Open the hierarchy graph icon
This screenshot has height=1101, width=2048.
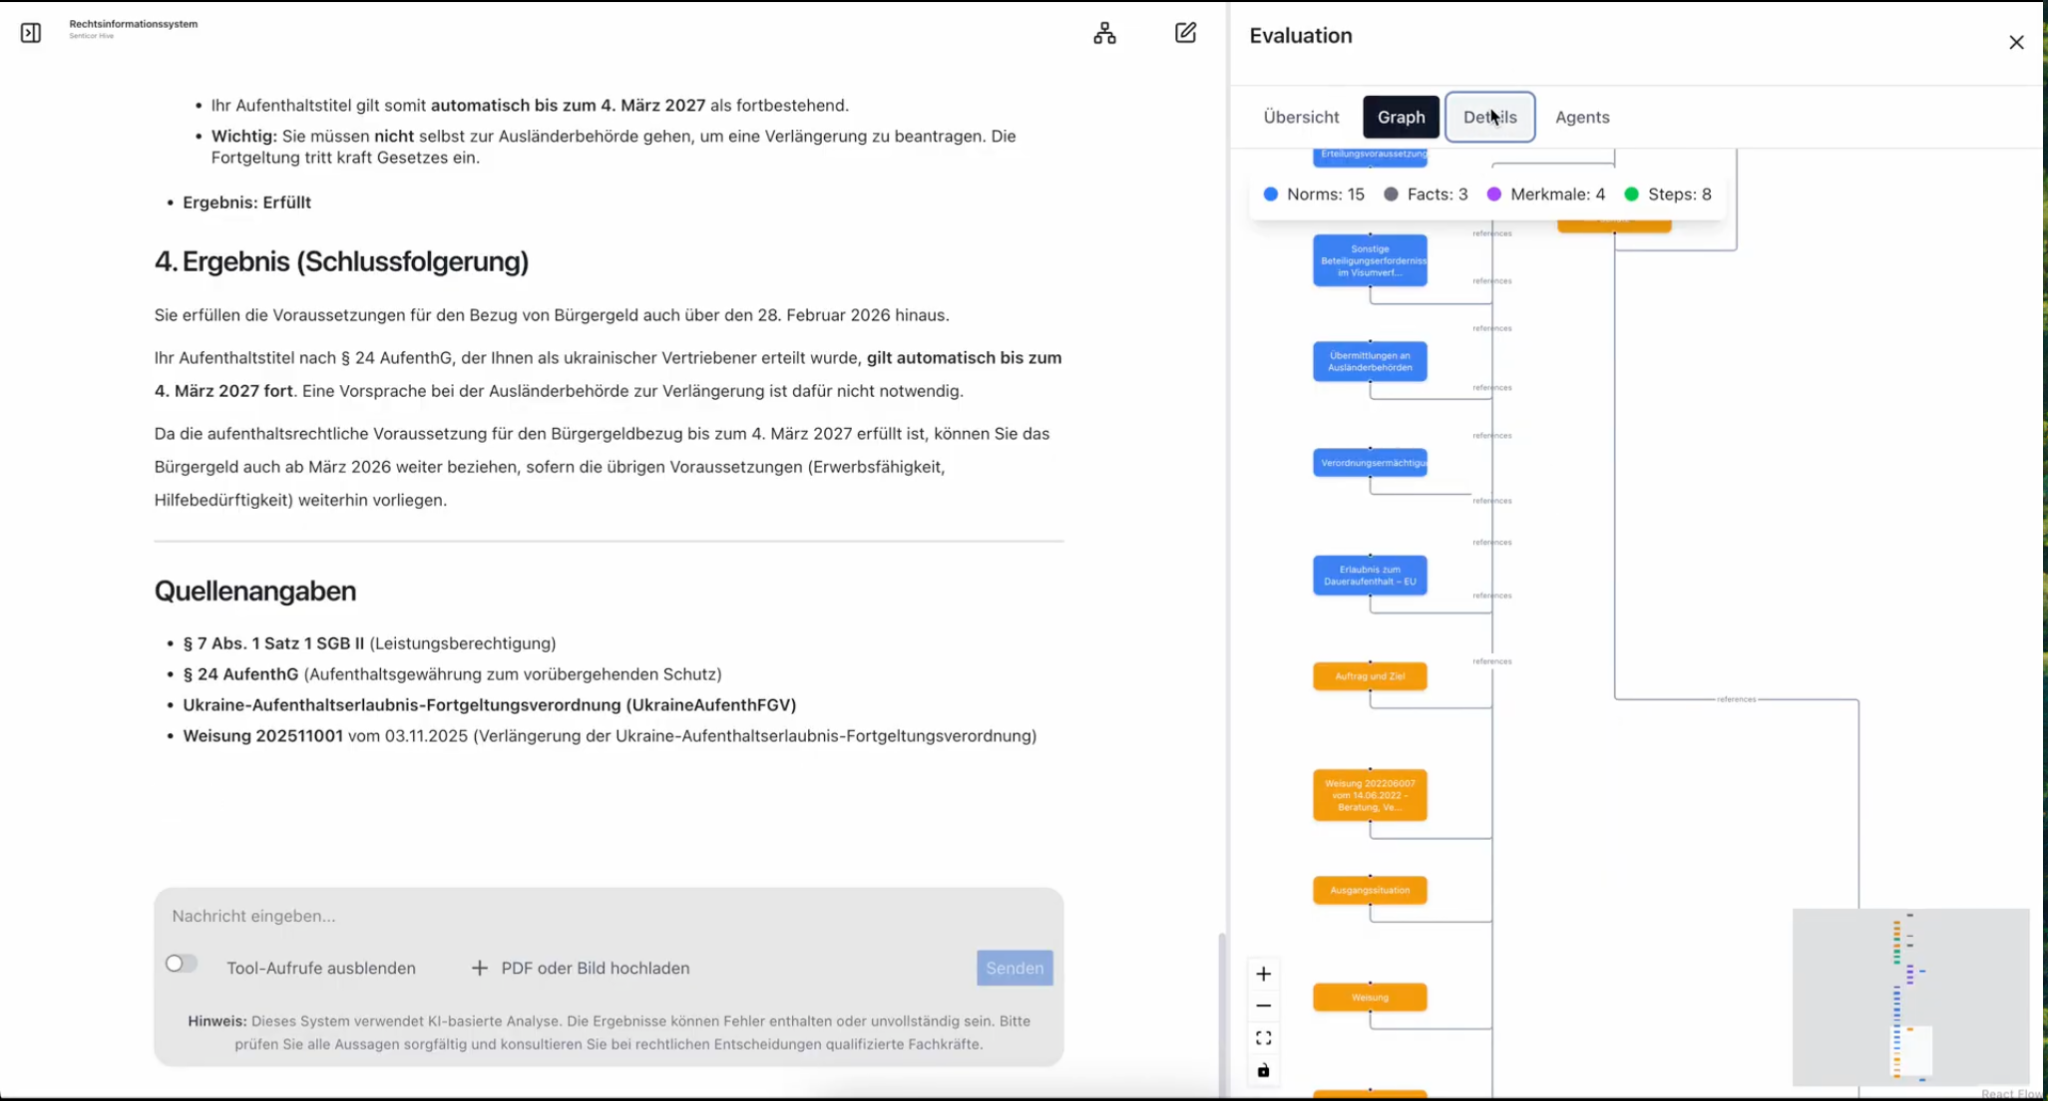pyautogui.click(x=1104, y=33)
